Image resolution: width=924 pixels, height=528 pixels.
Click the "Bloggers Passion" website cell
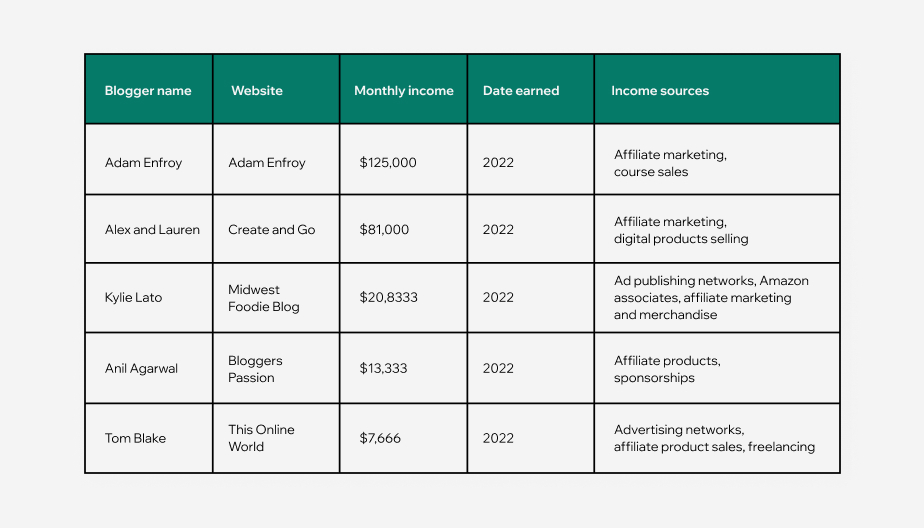[x=255, y=369]
